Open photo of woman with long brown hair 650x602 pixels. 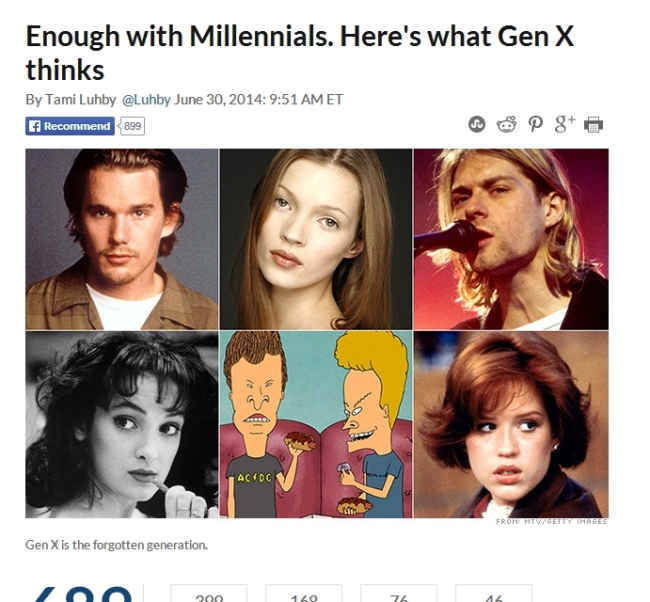click(x=316, y=239)
